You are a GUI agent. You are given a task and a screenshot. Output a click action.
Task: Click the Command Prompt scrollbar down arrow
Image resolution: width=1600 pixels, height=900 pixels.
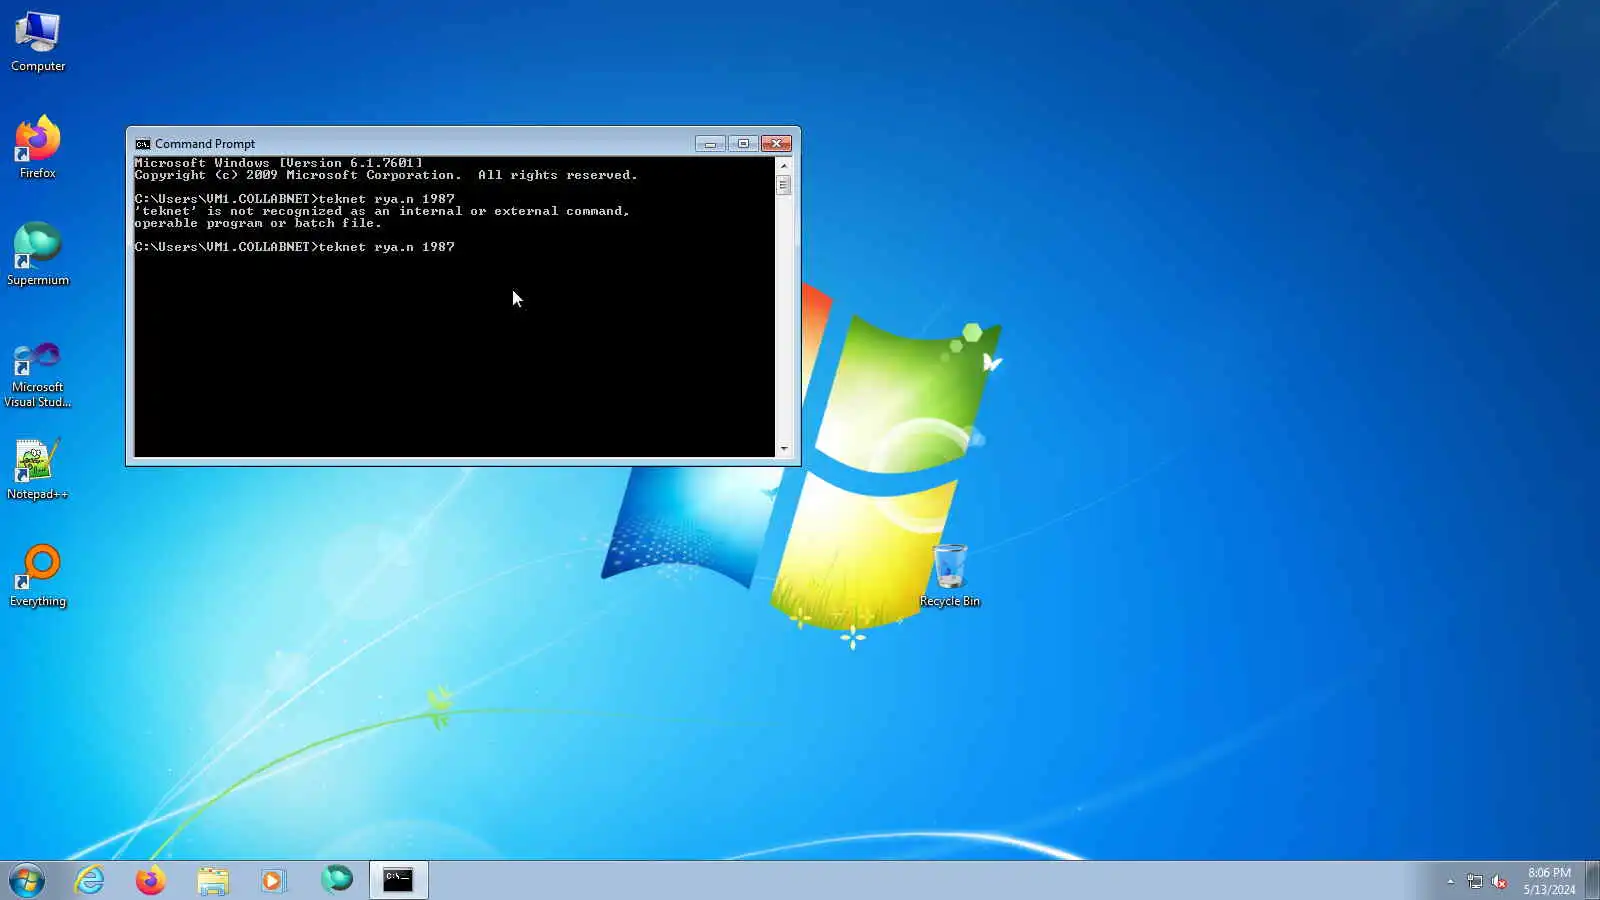tap(784, 449)
